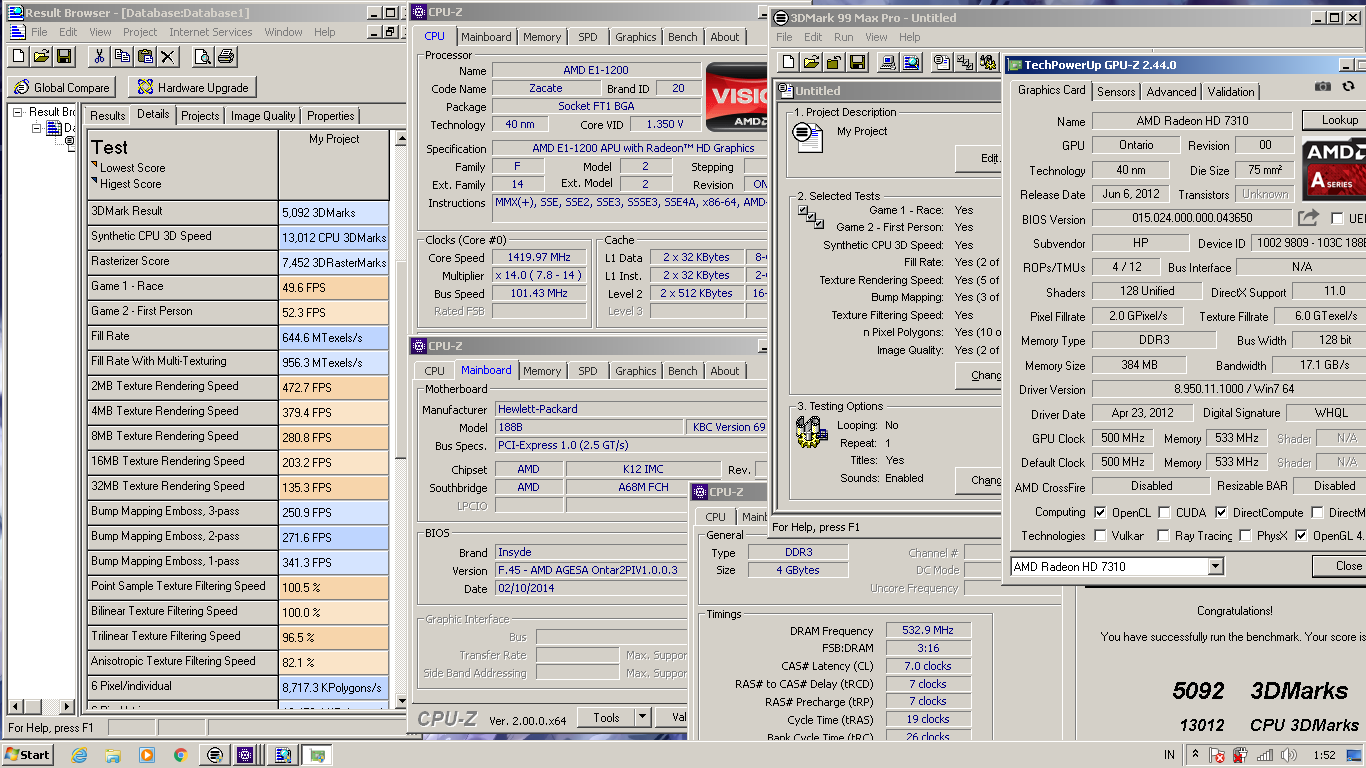Open Windows Media Player taskbar icon
Screen dimensions: 1366x768
click(x=147, y=755)
